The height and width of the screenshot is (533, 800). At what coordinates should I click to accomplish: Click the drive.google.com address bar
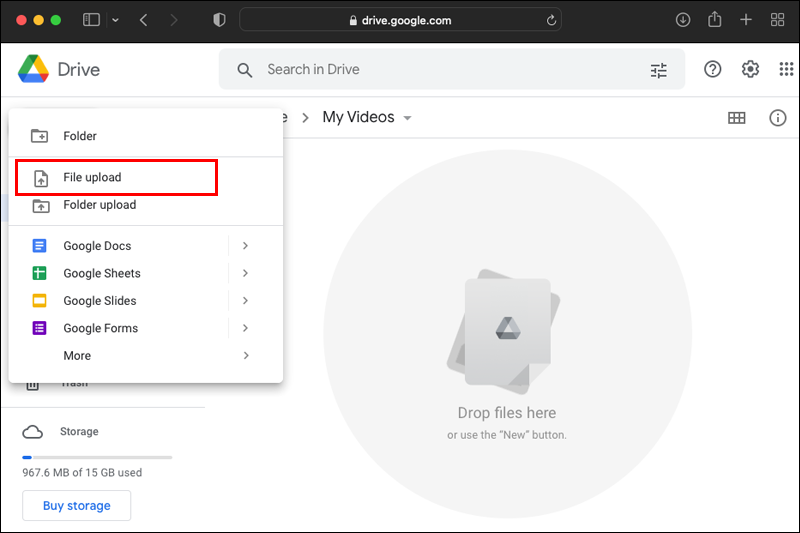401,20
